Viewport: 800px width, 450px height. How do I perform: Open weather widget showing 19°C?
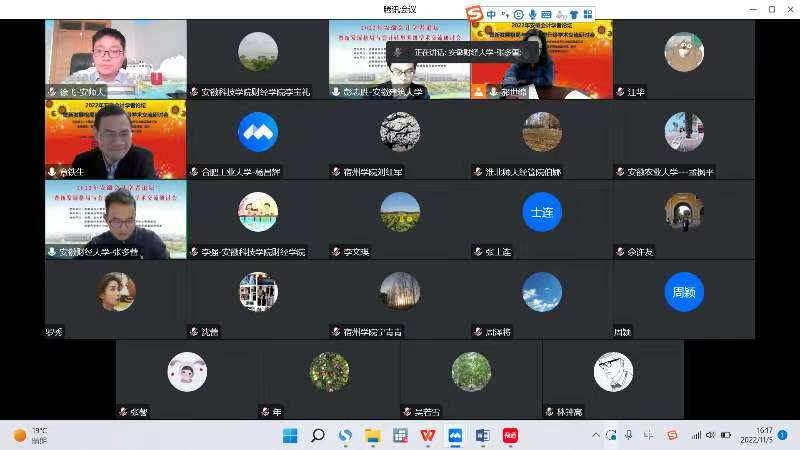point(30,435)
